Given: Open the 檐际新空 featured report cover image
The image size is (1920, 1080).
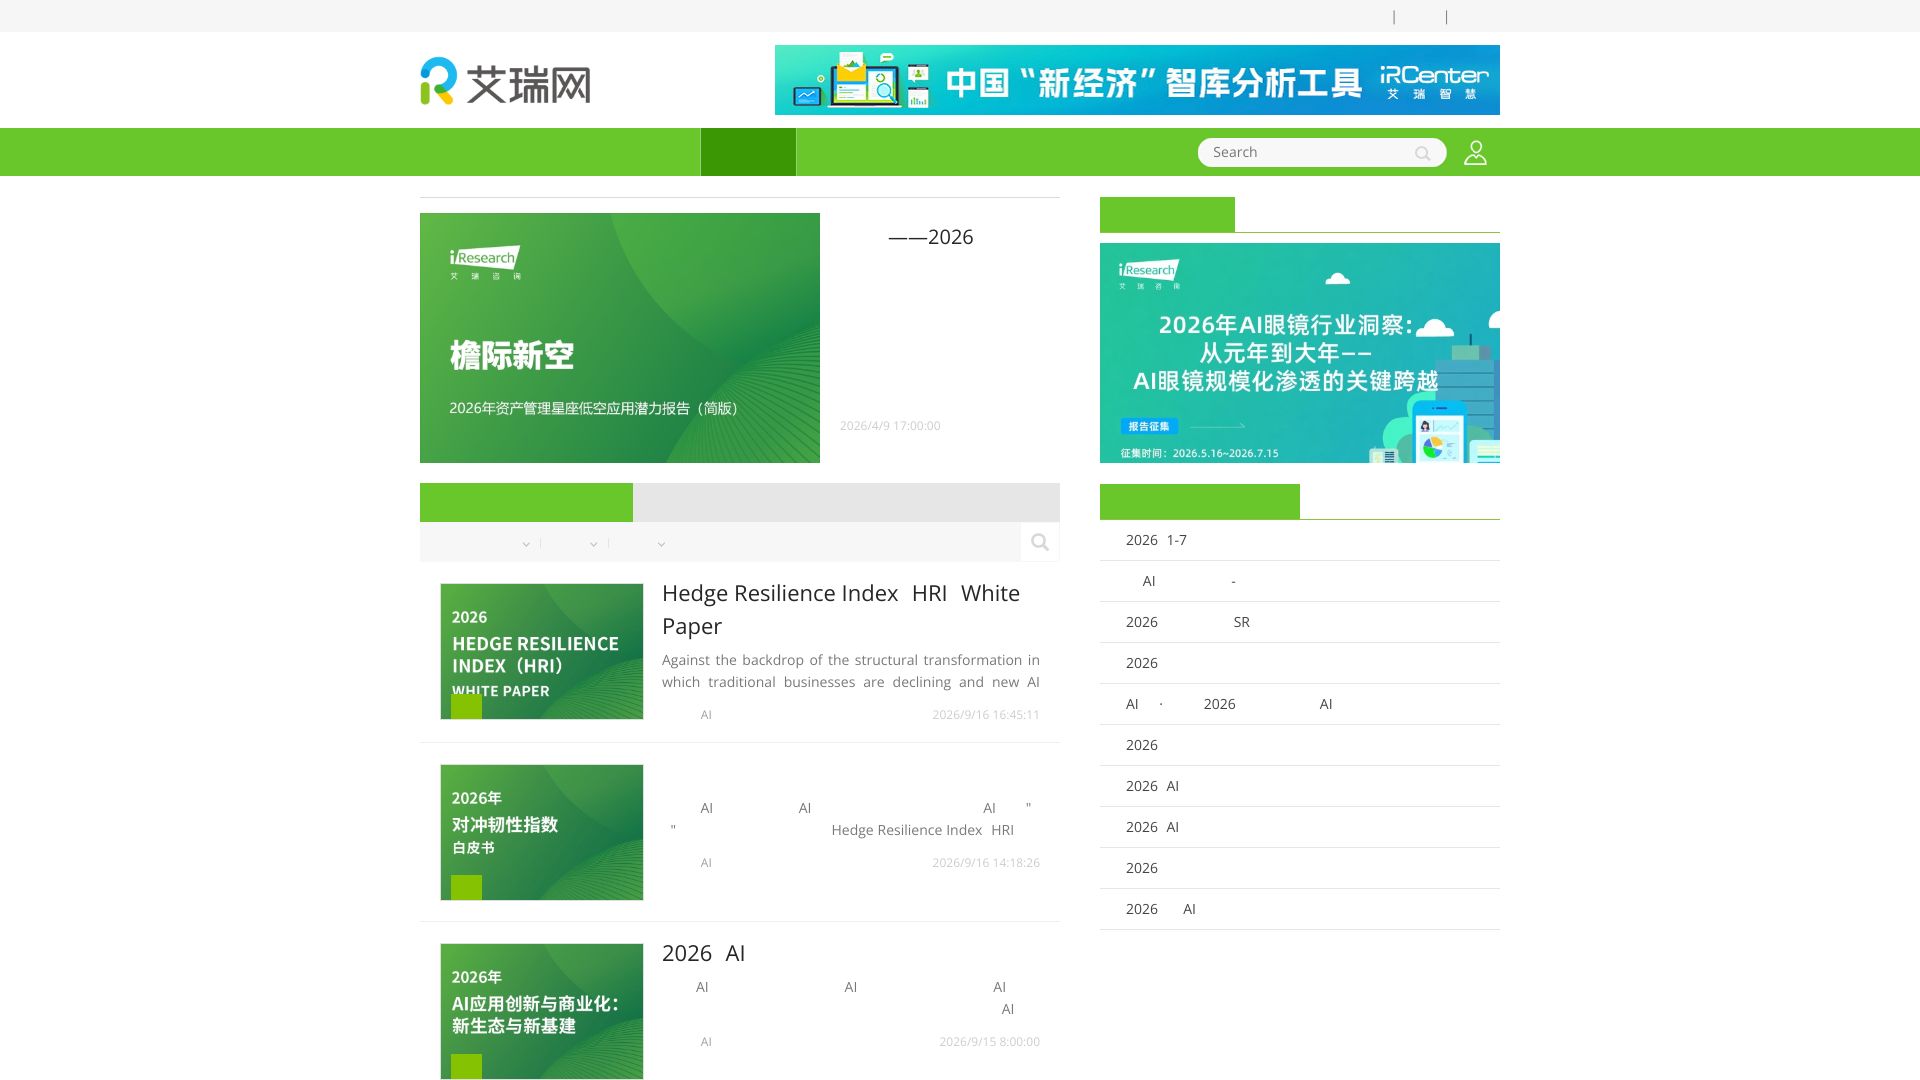Looking at the screenshot, I should point(620,338).
